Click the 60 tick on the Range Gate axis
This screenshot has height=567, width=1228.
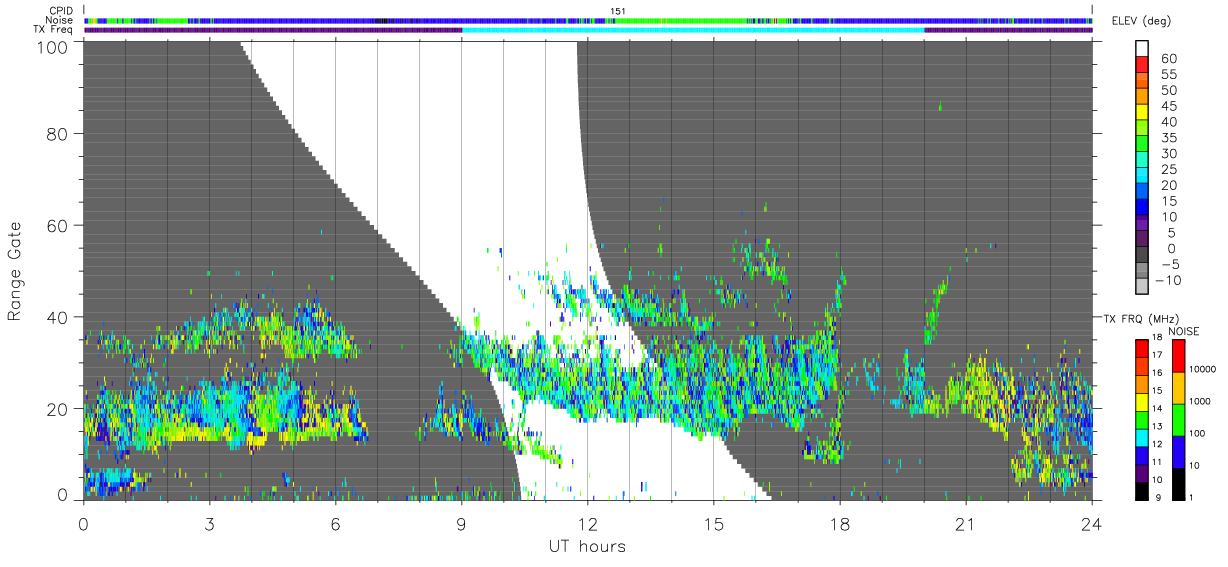[58, 225]
